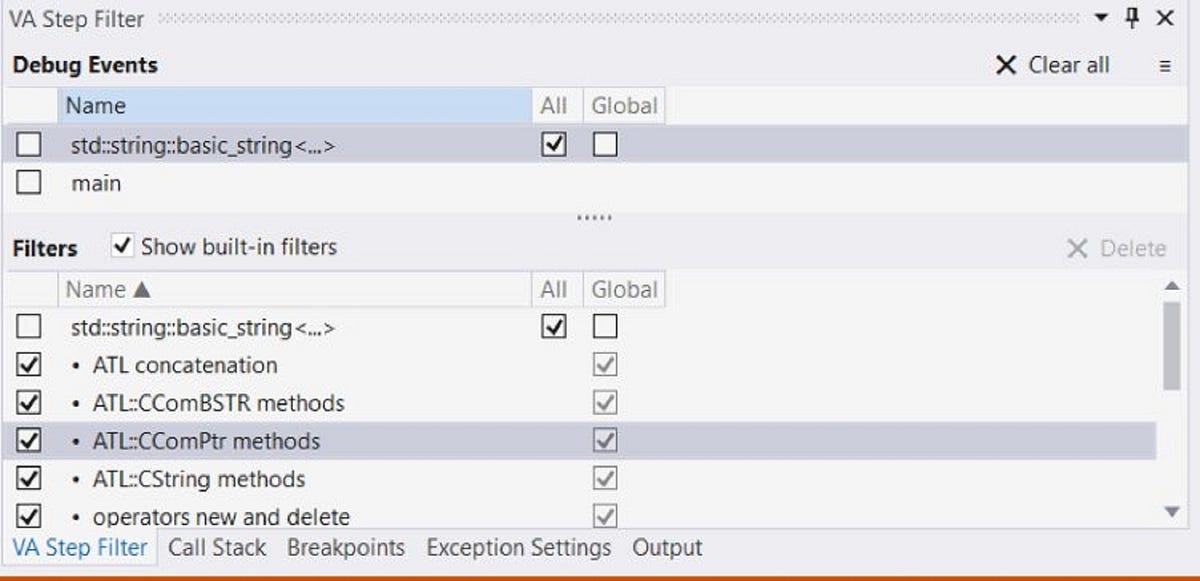Switch to the Call Stack tab
The image size is (1200, 581).
pos(216,548)
